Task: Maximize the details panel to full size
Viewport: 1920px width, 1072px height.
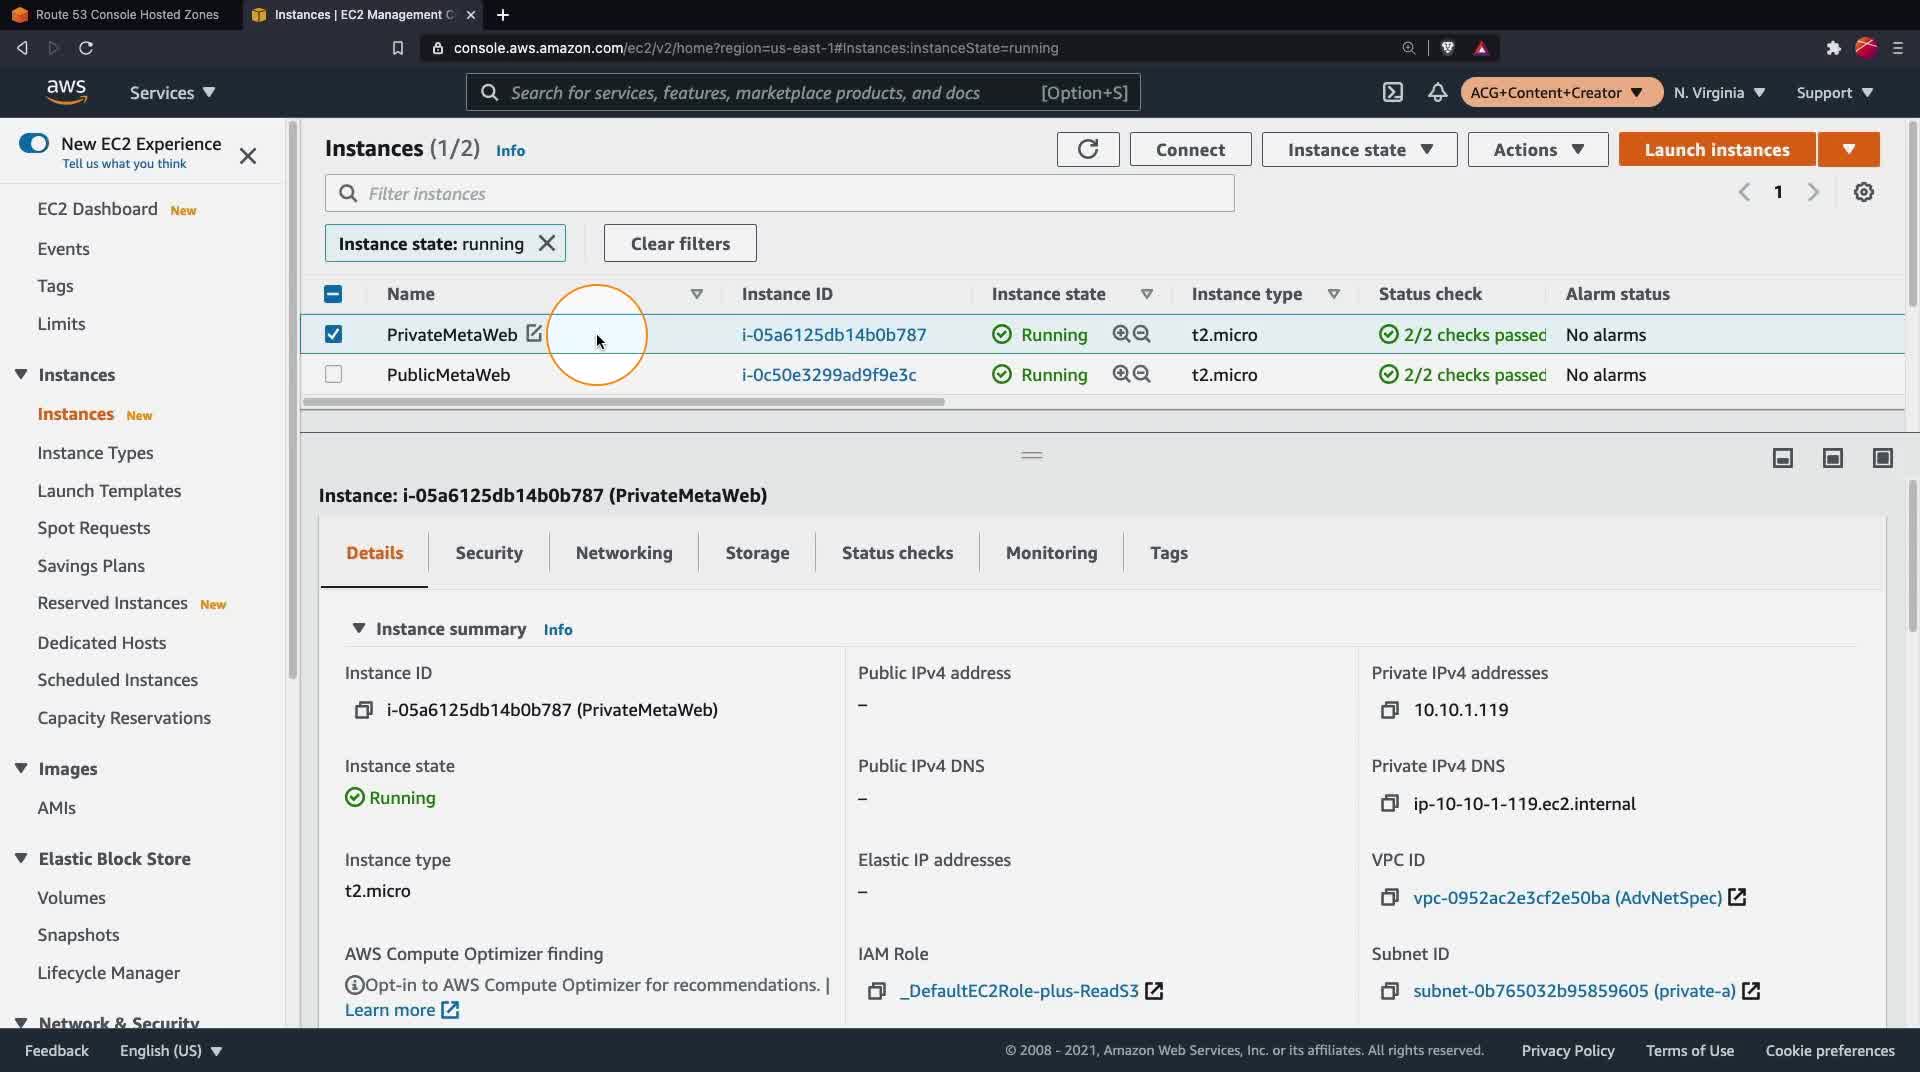Action: (x=1882, y=458)
